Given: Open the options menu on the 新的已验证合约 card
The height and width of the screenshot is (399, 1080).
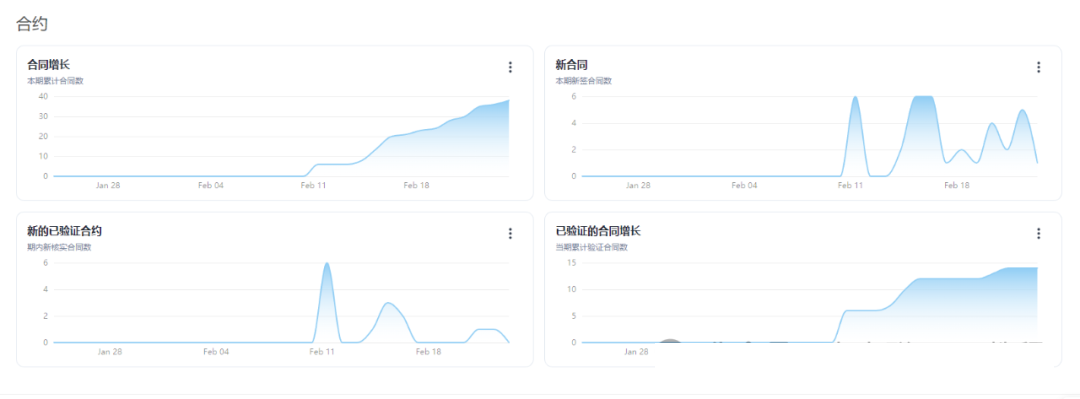Looking at the screenshot, I should pyautogui.click(x=510, y=234).
